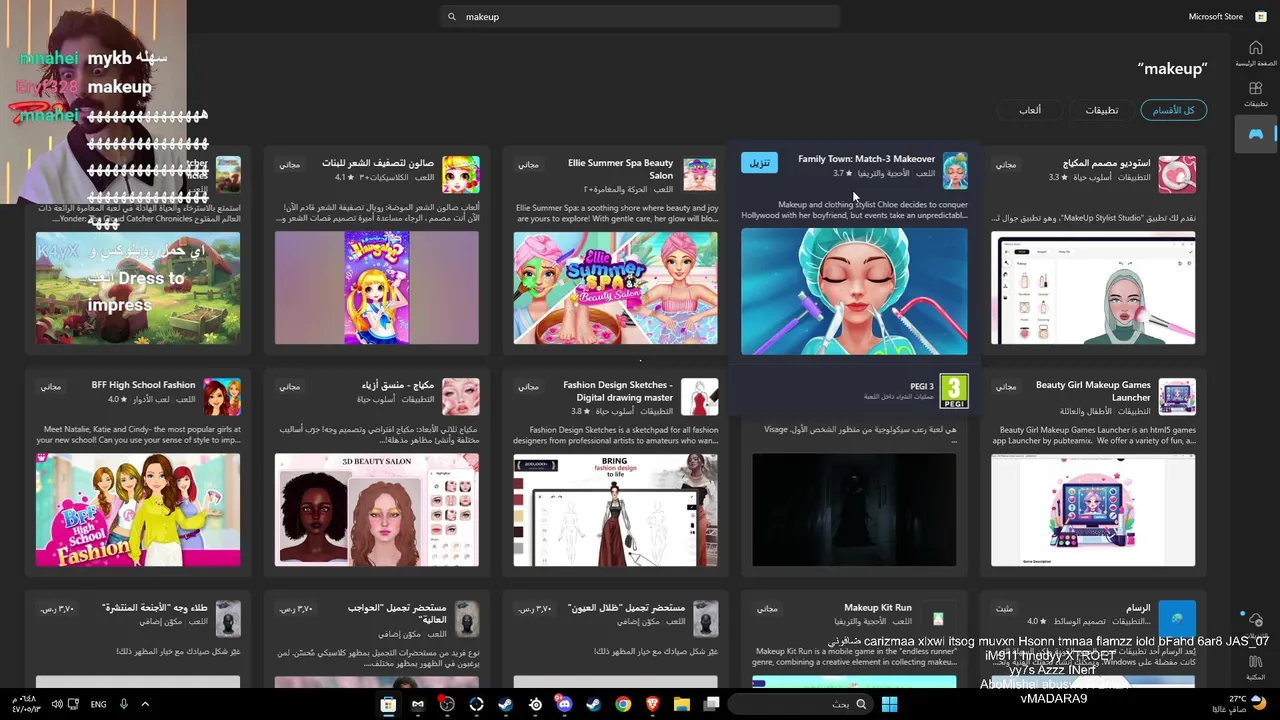Open the BFF High School Fashion icon

[222, 396]
